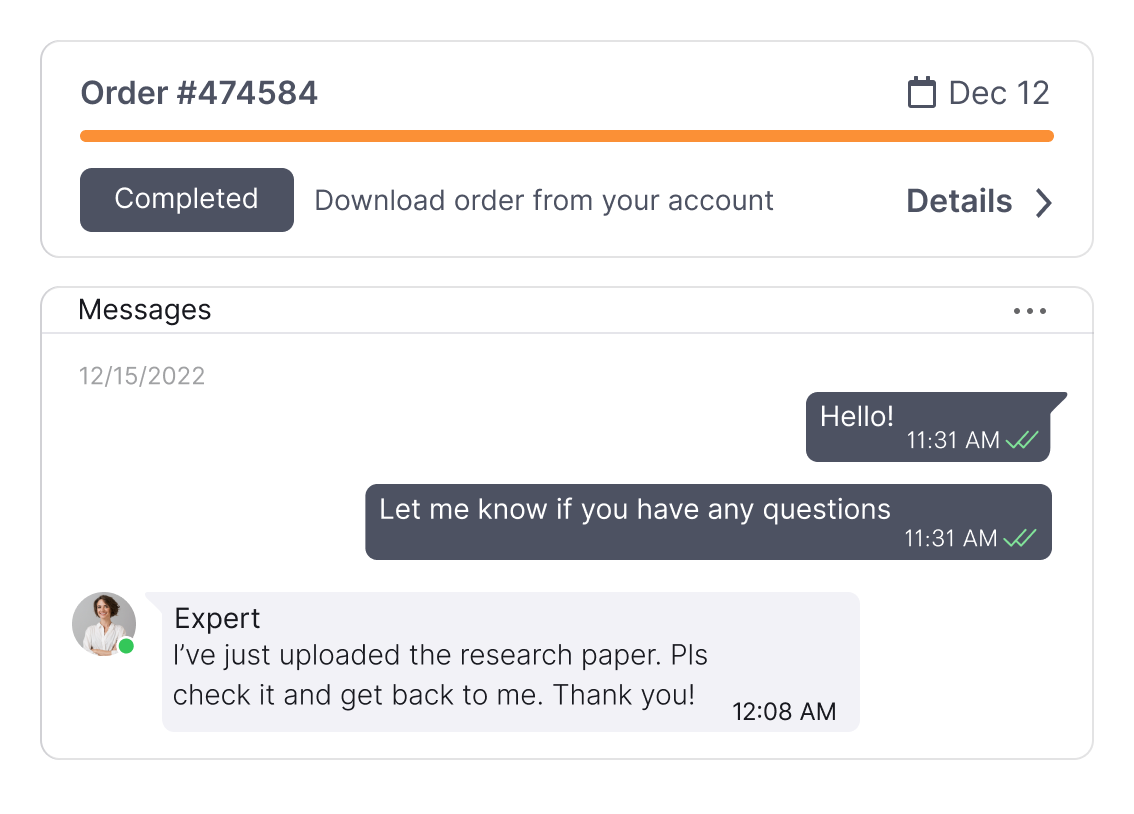1134x814 pixels.
Task: Click the Expert's profile avatar
Action: click(x=103, y=623)
